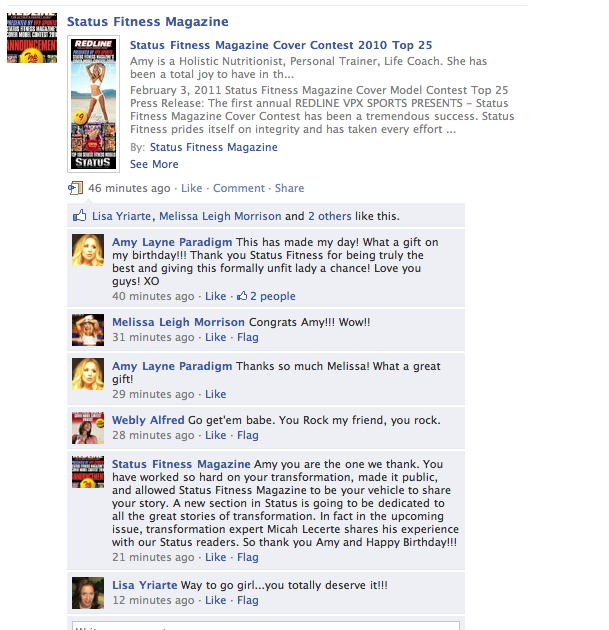Like the Status Fitness Magazine post
Screen dimensions: 609x630
192,188
